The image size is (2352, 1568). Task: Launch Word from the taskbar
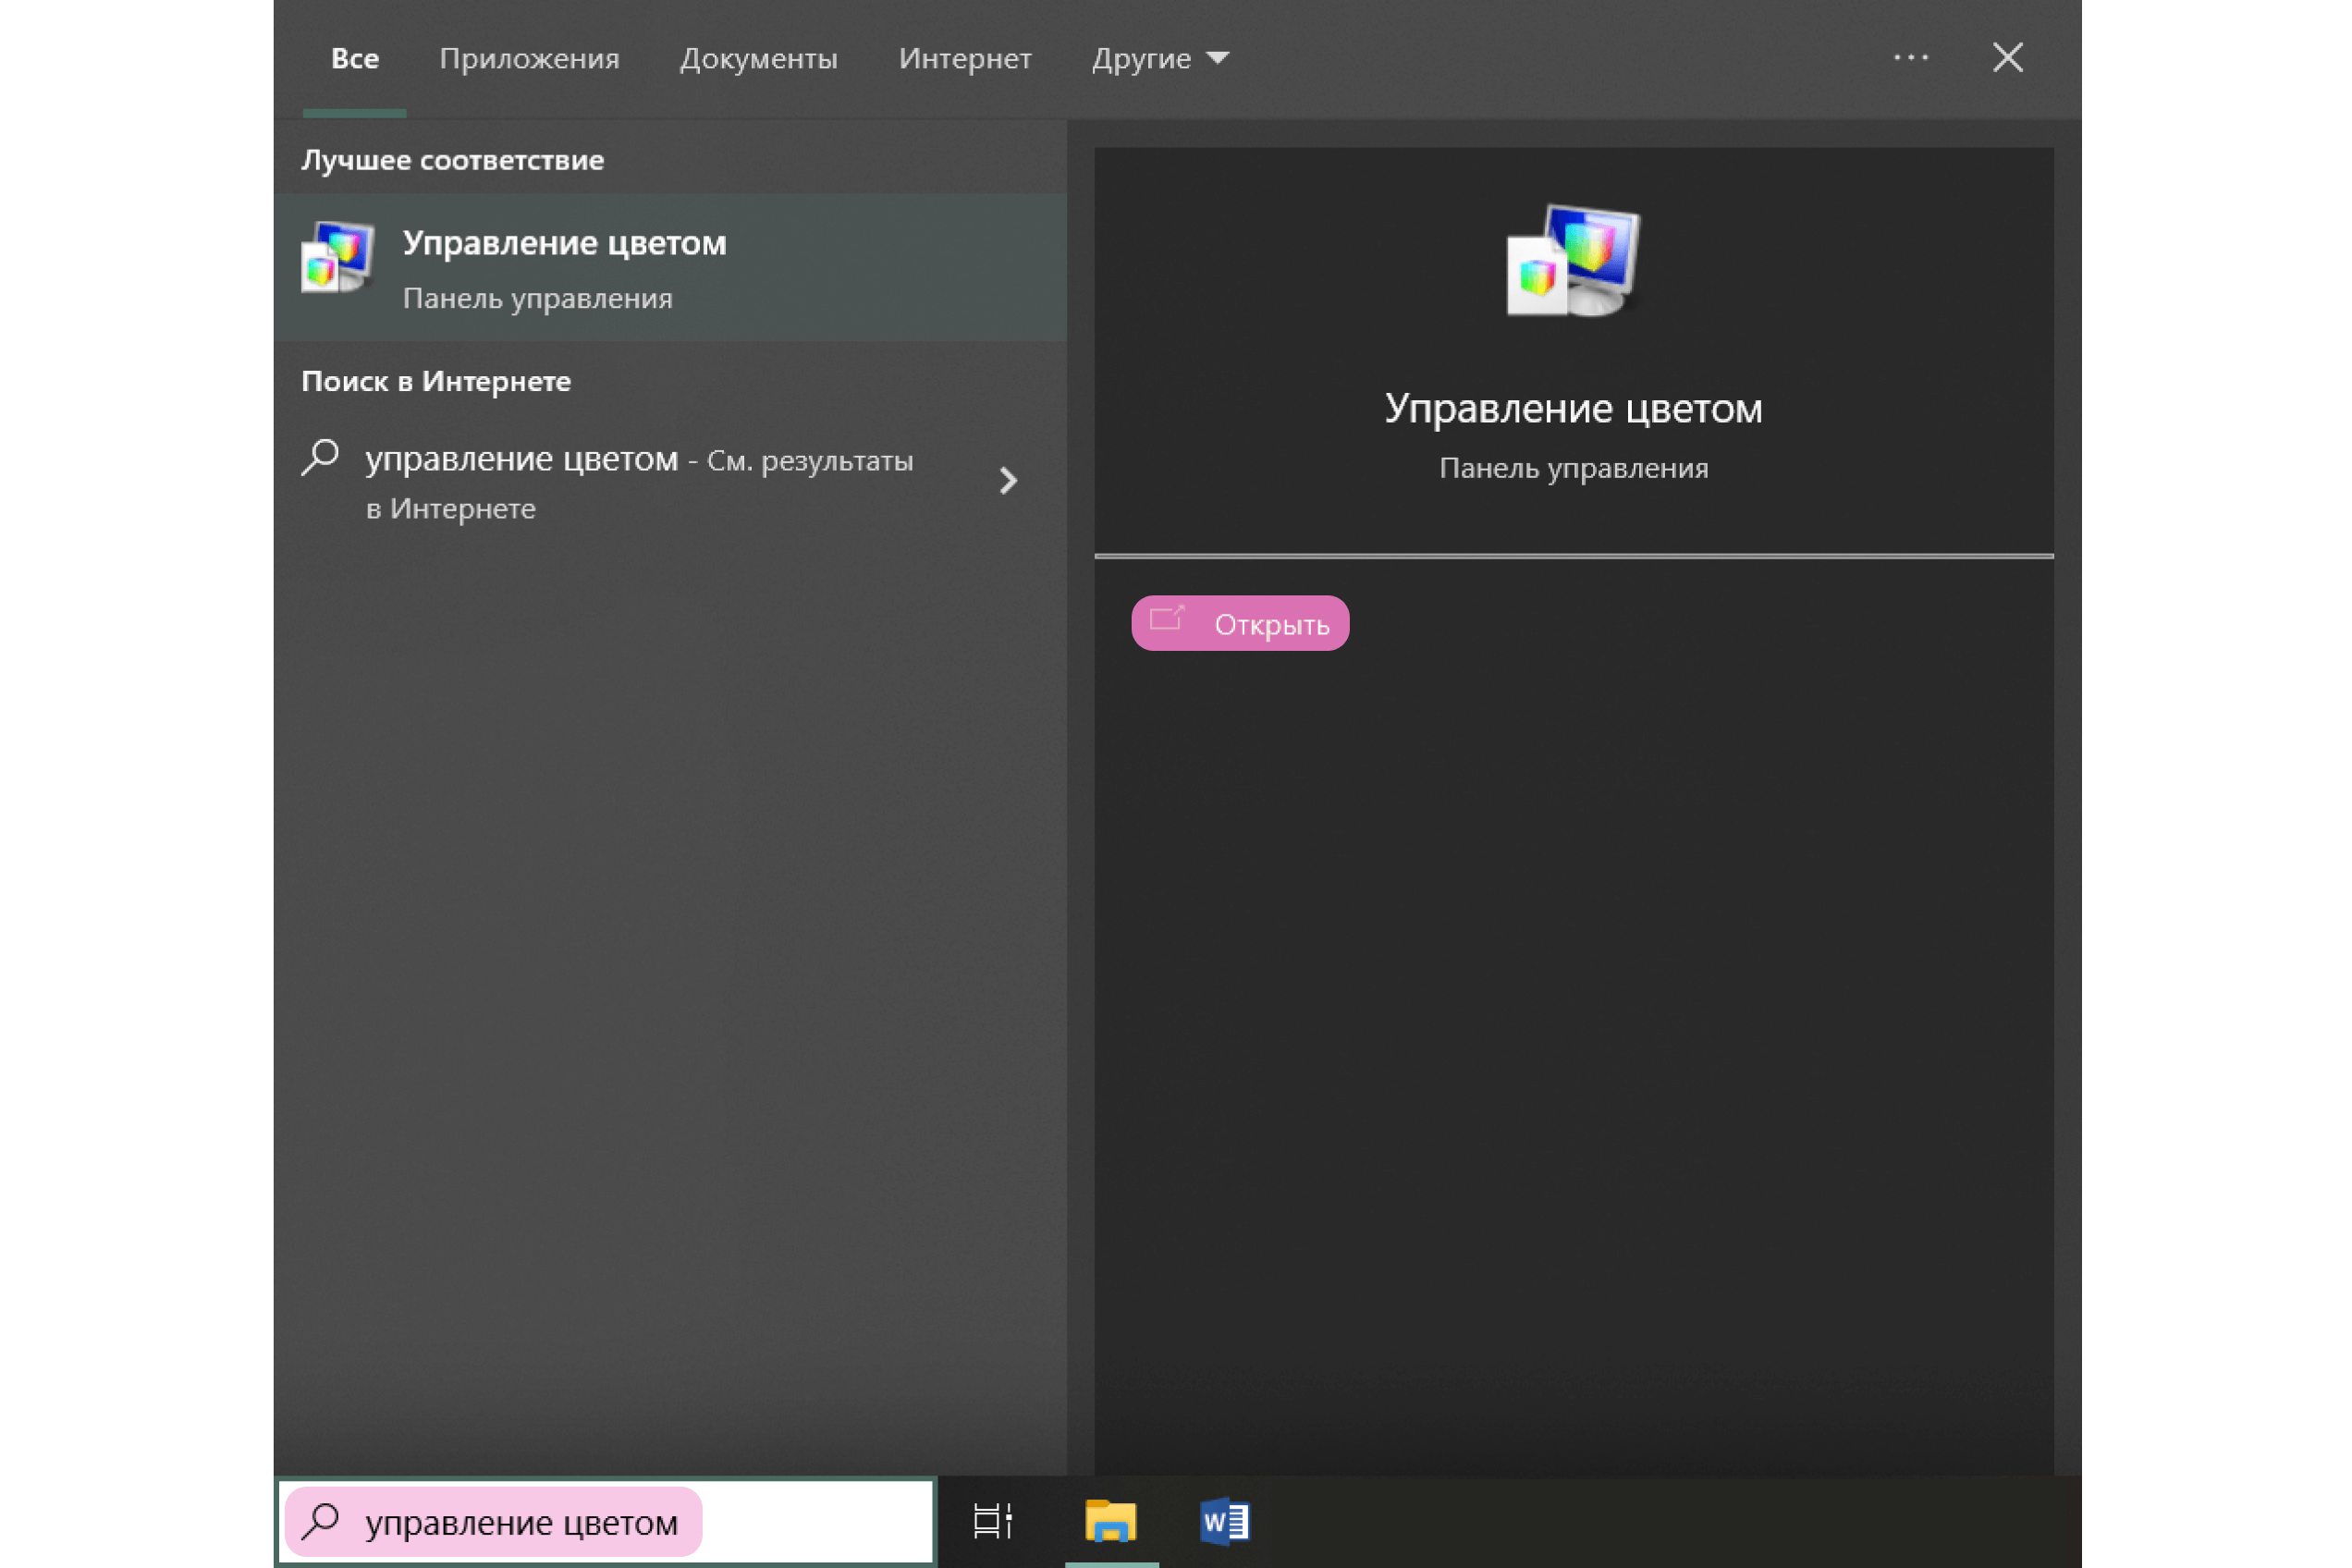click(1224, 1521)
